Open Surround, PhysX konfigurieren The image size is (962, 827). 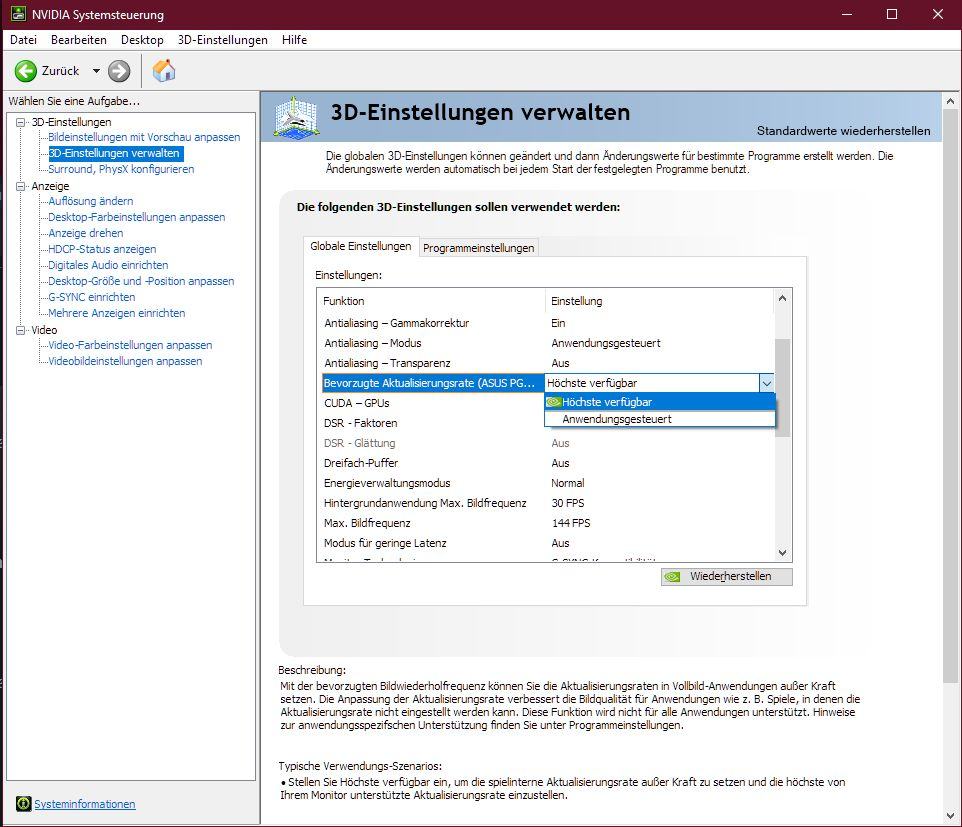point(121,169)
